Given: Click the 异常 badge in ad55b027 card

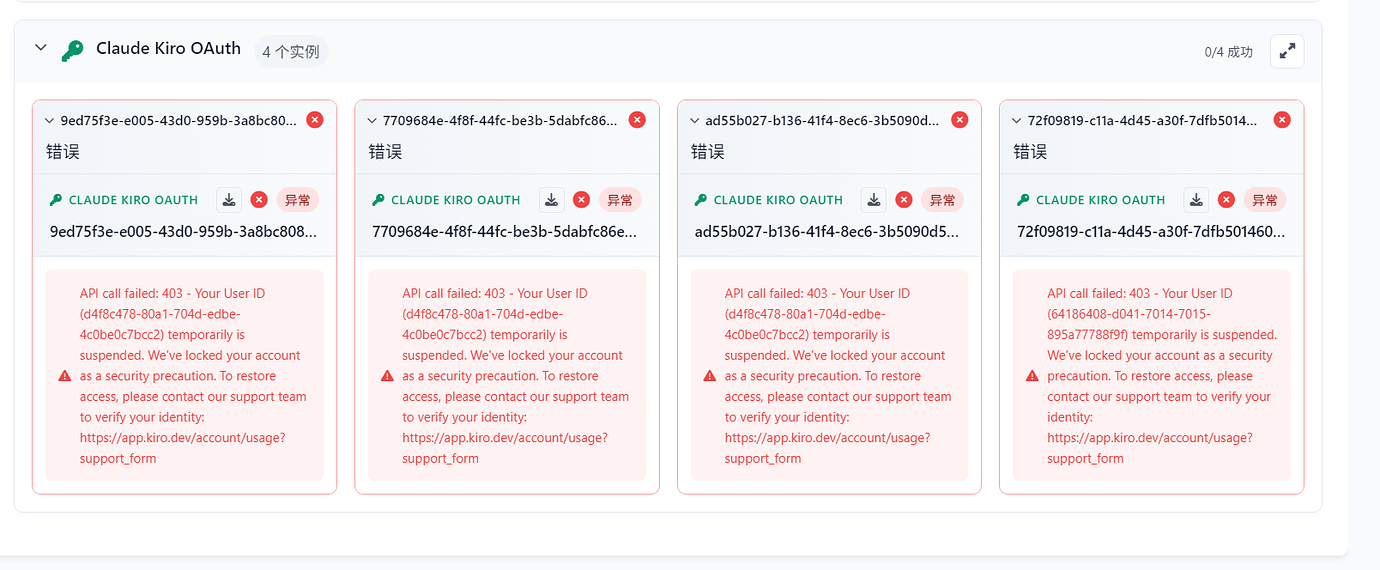Looking at the screenshot, I should coord(943,200).
